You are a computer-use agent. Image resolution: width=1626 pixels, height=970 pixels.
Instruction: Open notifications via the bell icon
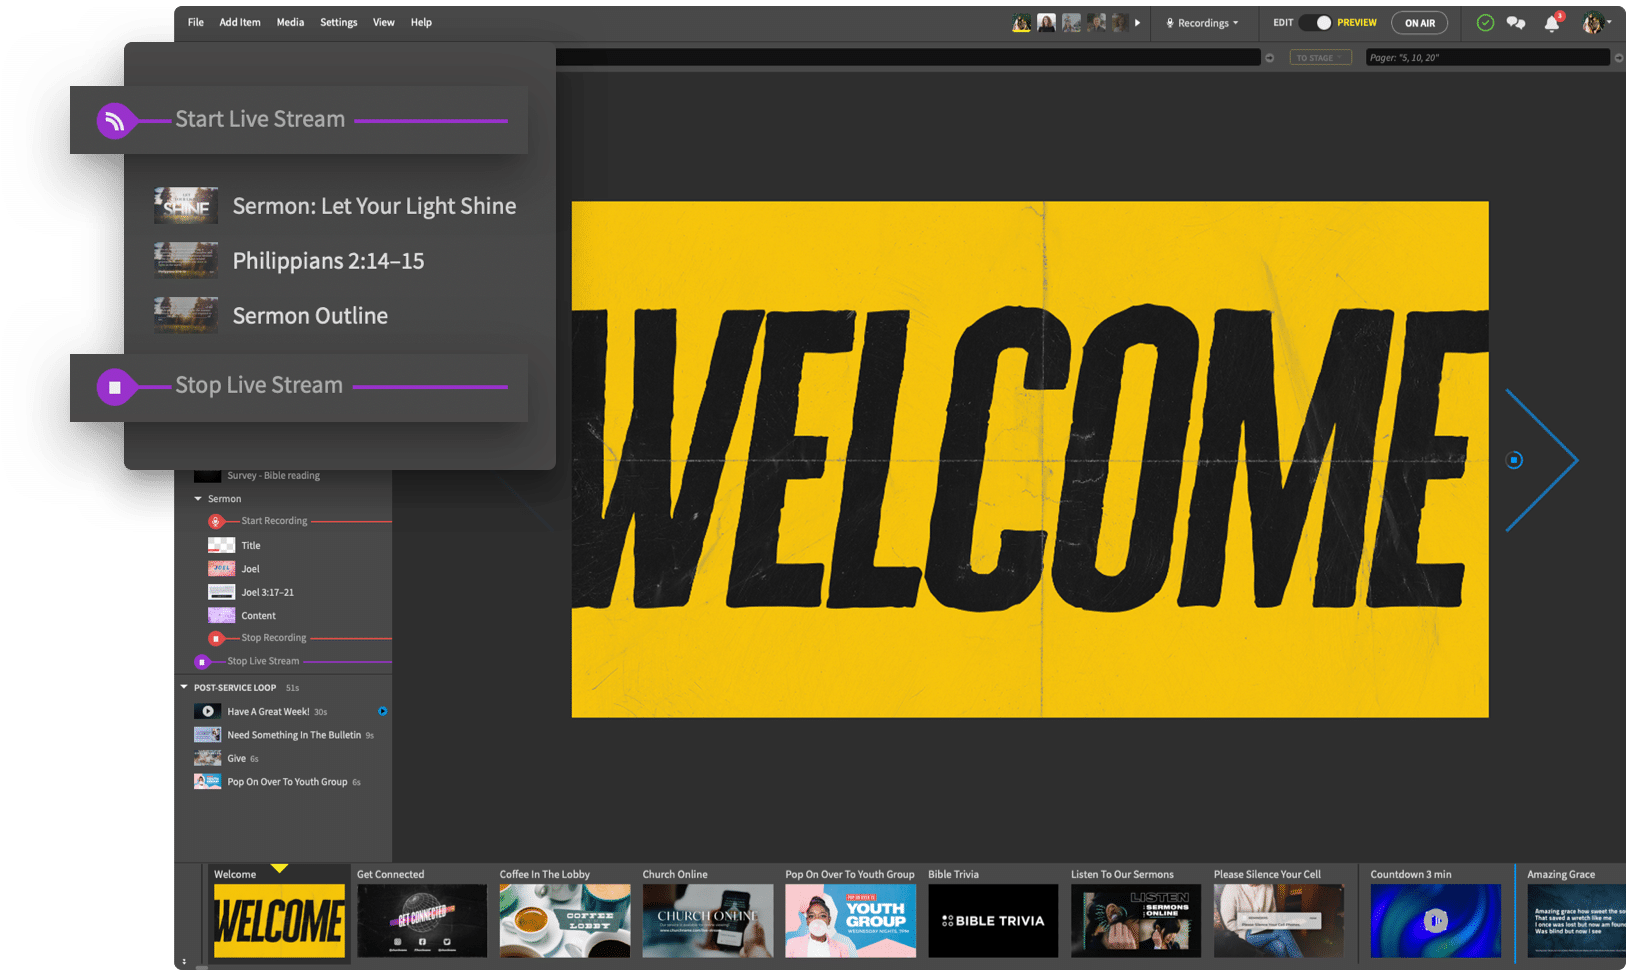[x=1551, y=23]
